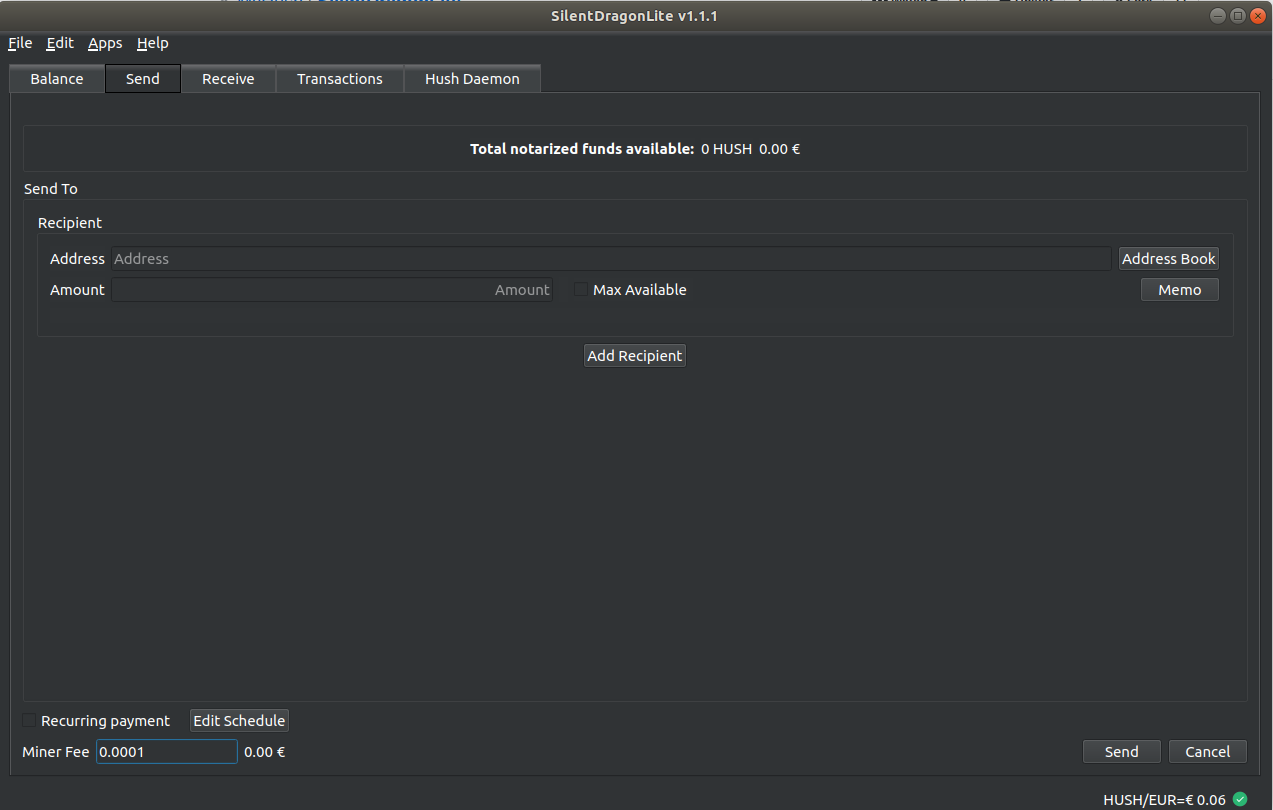The image size is (1273, 810).
Task: Click the green connection status icon
Action: click(1240, 799)
